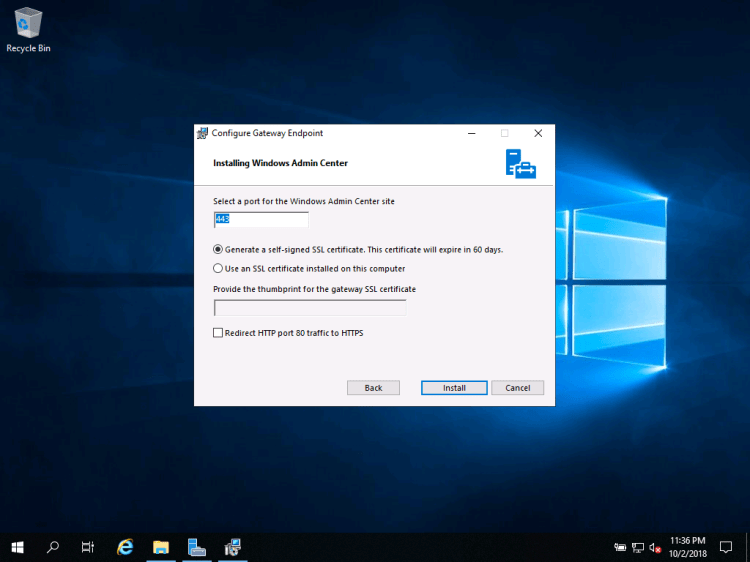Open the taskbar clock and date
The width and height of the screenshot is (750, 562).
click(x=688, y=547)
